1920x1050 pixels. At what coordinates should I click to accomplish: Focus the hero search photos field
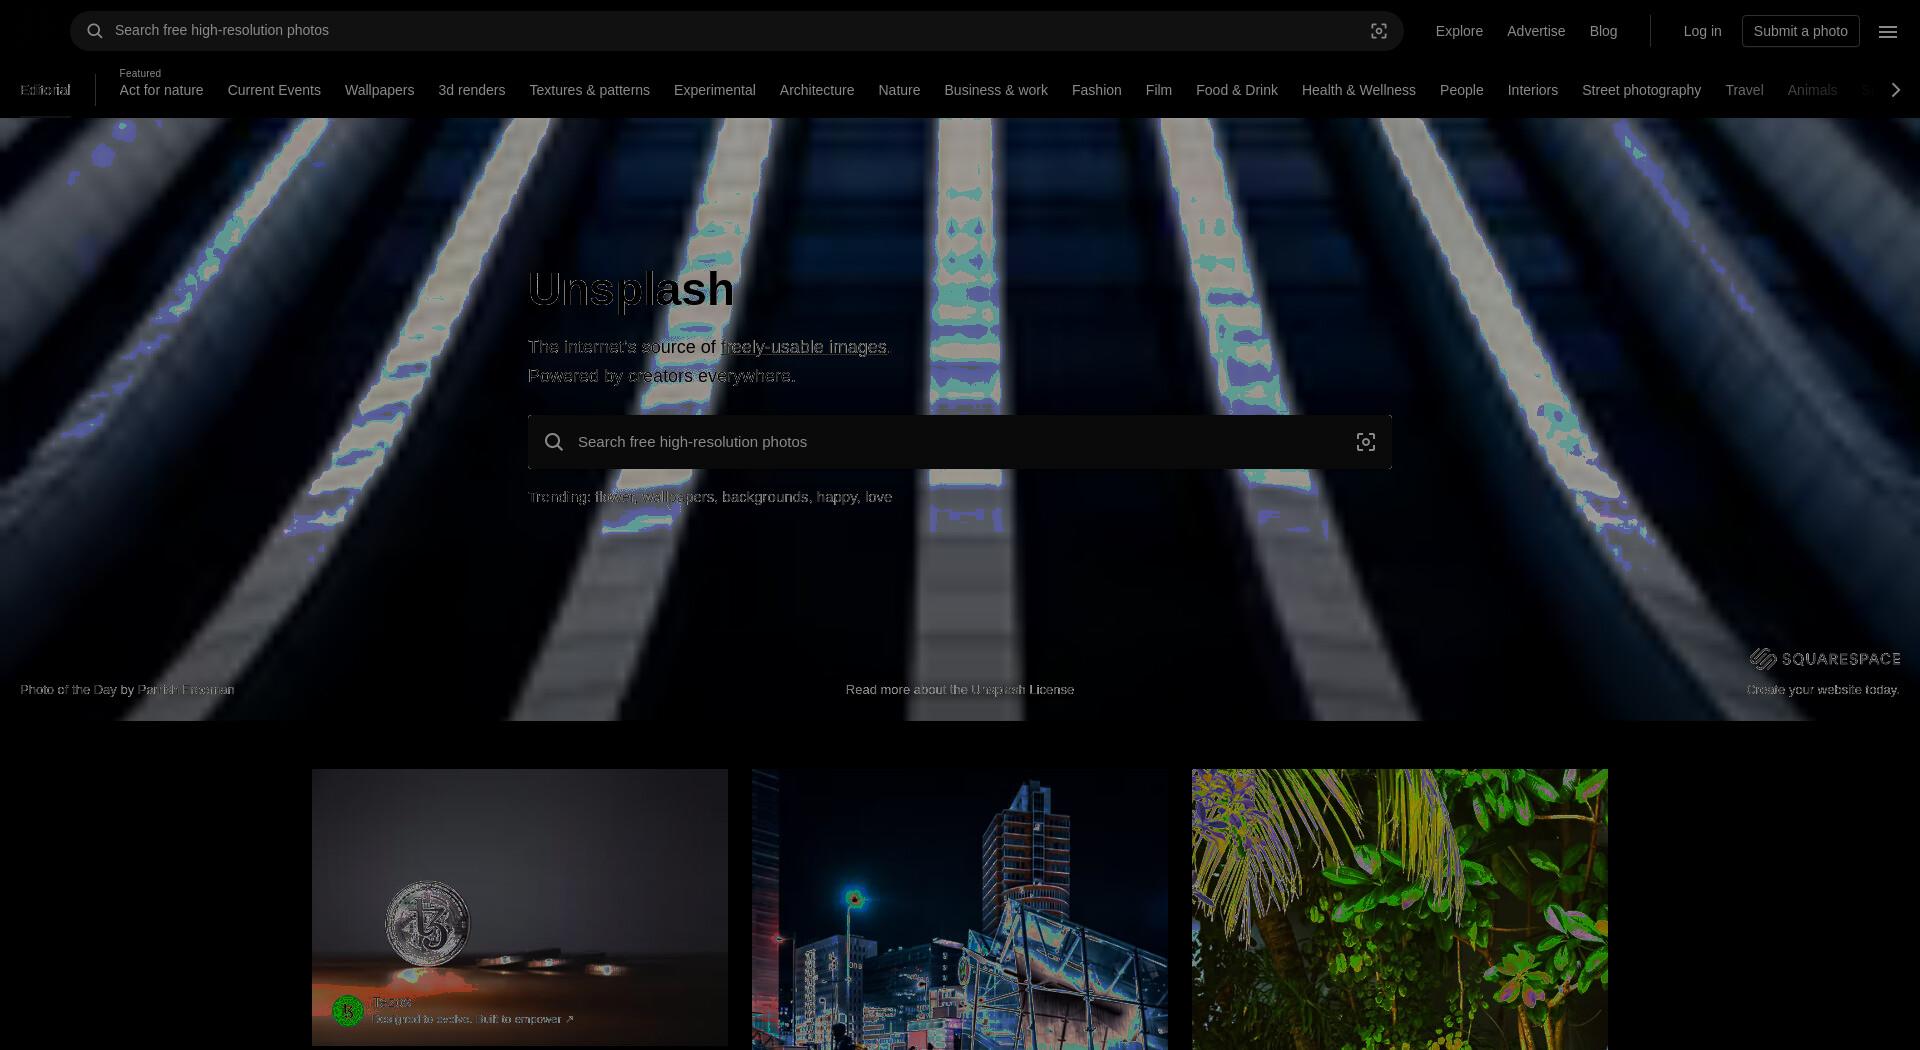(x=960, y=442)
